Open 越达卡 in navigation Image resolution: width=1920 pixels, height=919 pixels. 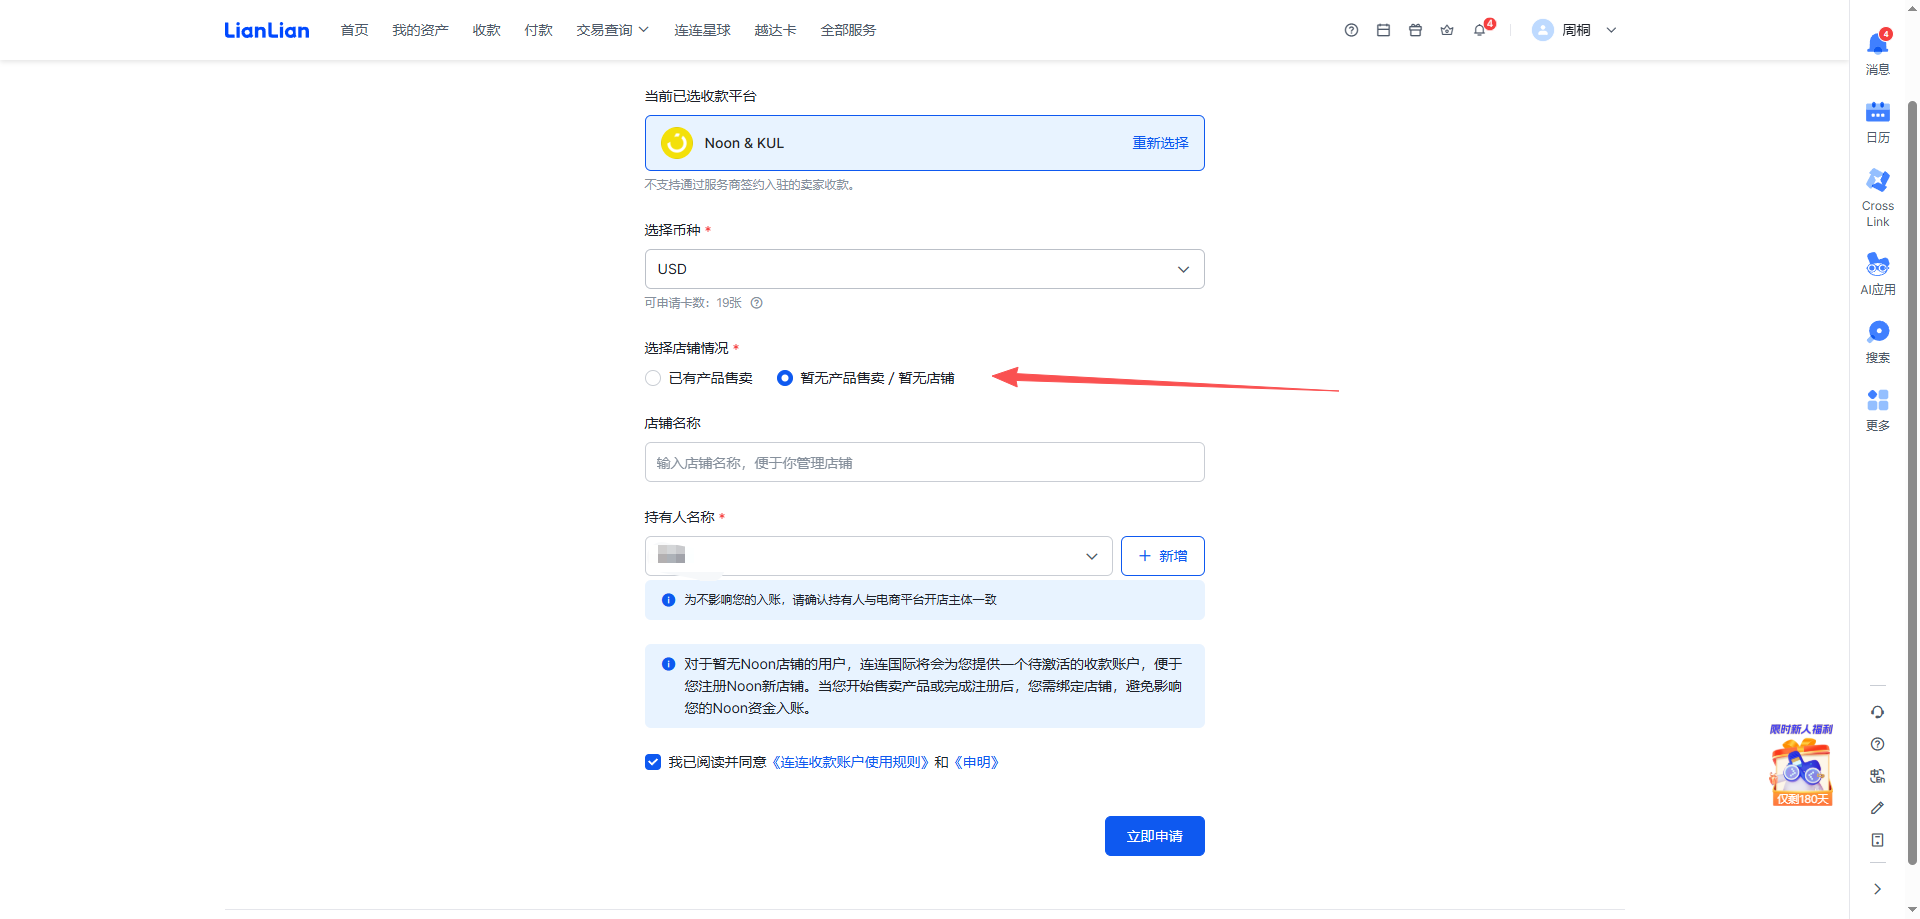pos(776,30)
